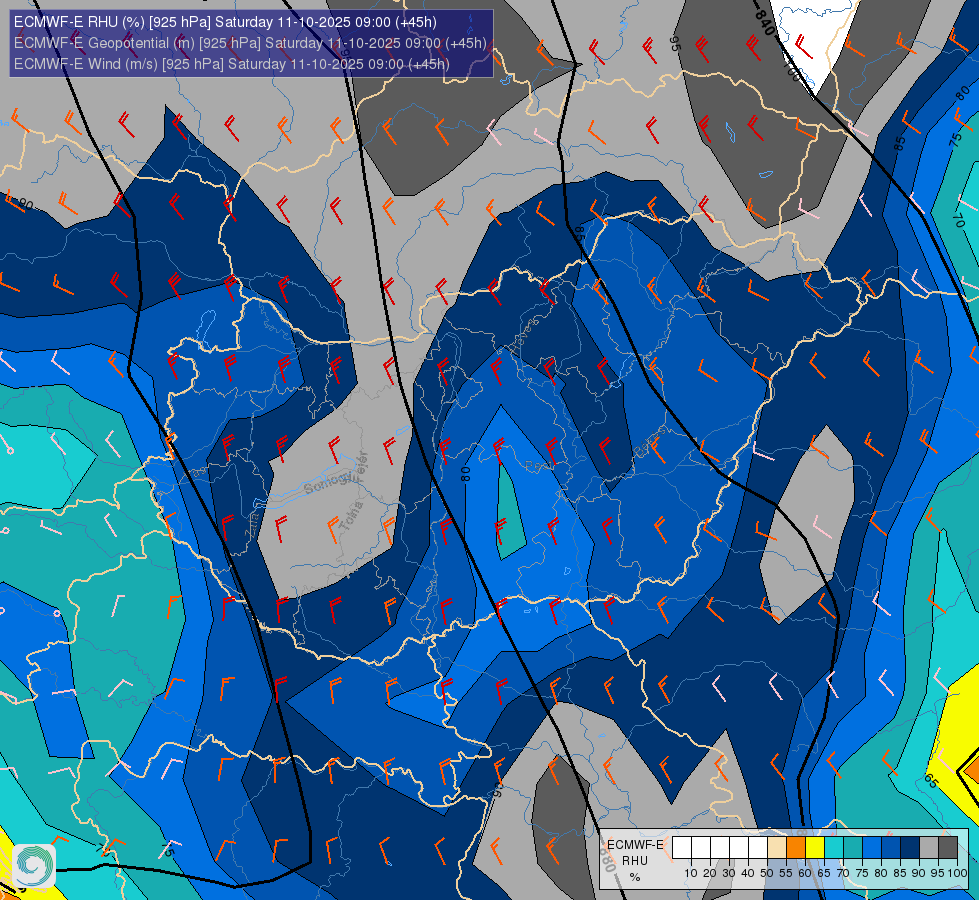Click the ECMWF-E Geopotential (m) title line

click(250, 43)
